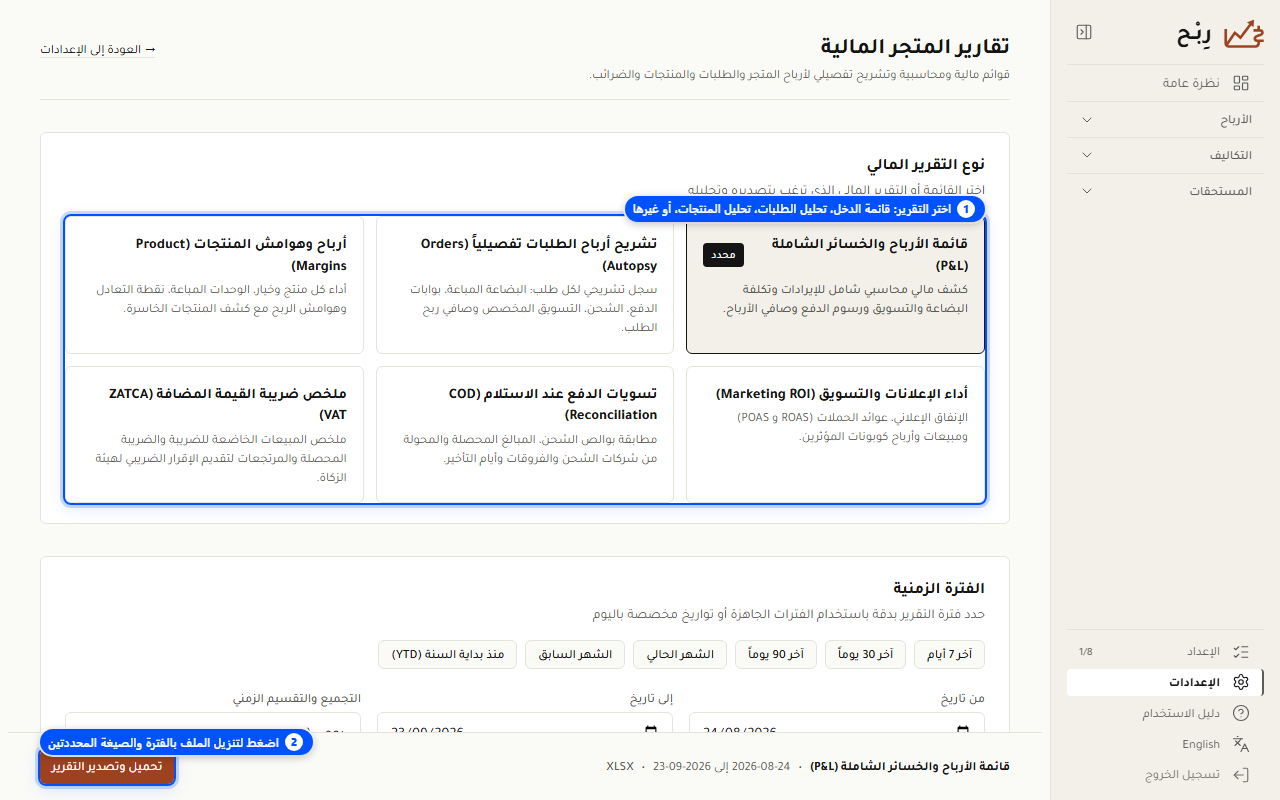Click the تقارير المتجر المالية page title
Image resolution: width=1280 pixels, height=800 pixels.
tap(915, 46)
